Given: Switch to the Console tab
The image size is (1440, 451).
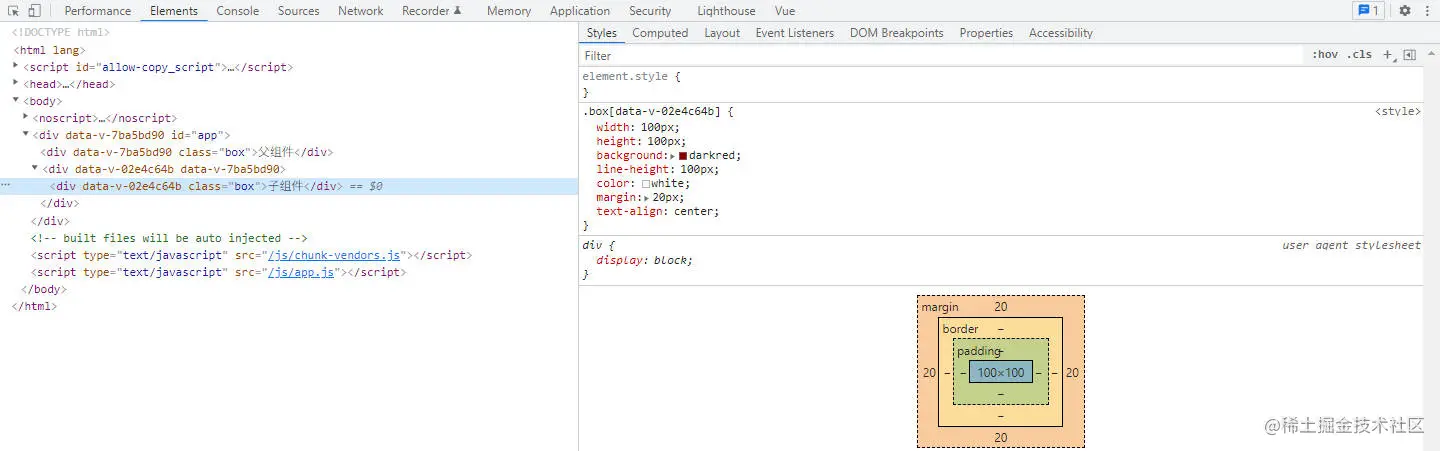Looking at the screenshot, I should point(238,11).
